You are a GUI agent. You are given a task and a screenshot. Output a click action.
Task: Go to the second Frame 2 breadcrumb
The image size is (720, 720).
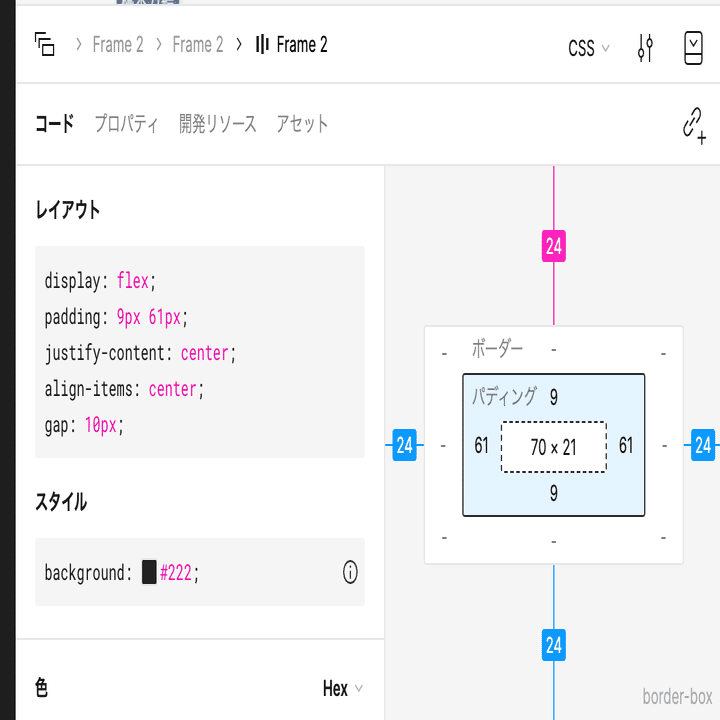pos(198,45)
